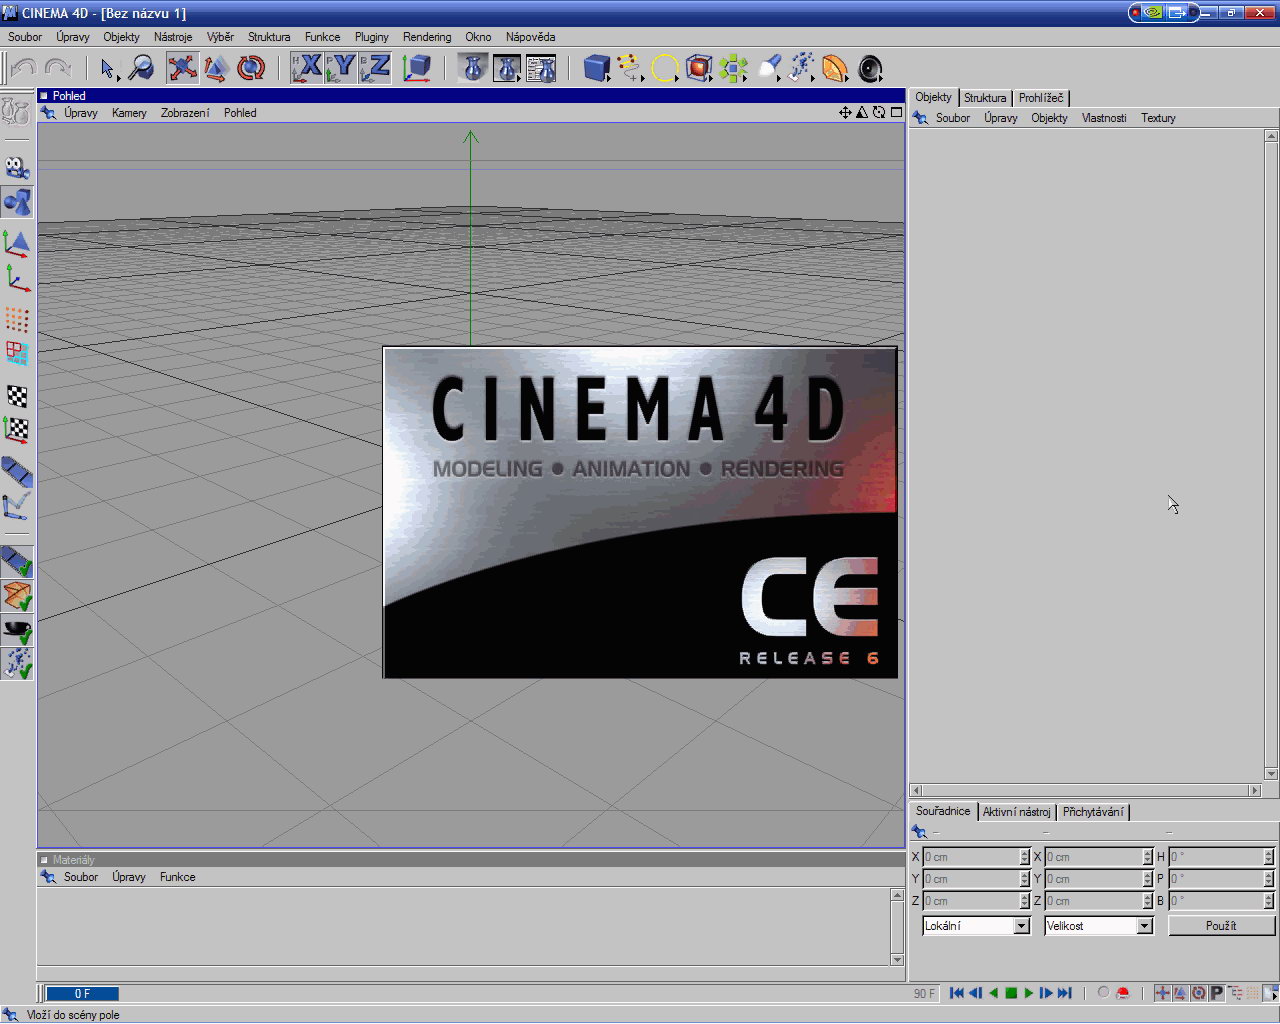Screen dimensions: 1280x1024
Task: Open the Lokální coordinate dropdown
Action: tap(976, 926)
